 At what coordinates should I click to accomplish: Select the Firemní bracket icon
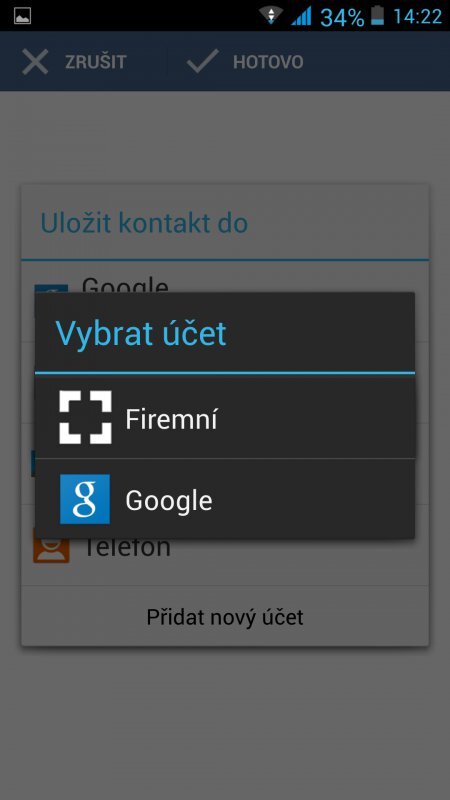pyautogui.click(x=85, y=417)
